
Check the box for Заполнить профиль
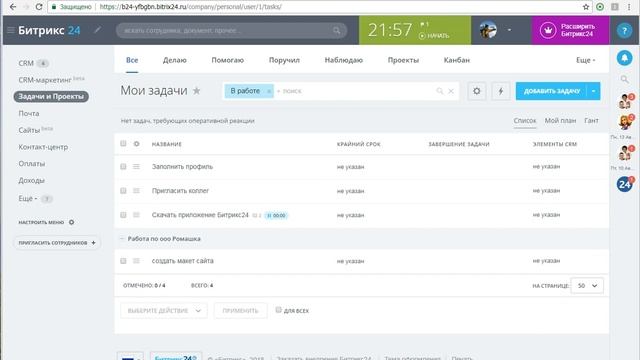coord(123,167)
